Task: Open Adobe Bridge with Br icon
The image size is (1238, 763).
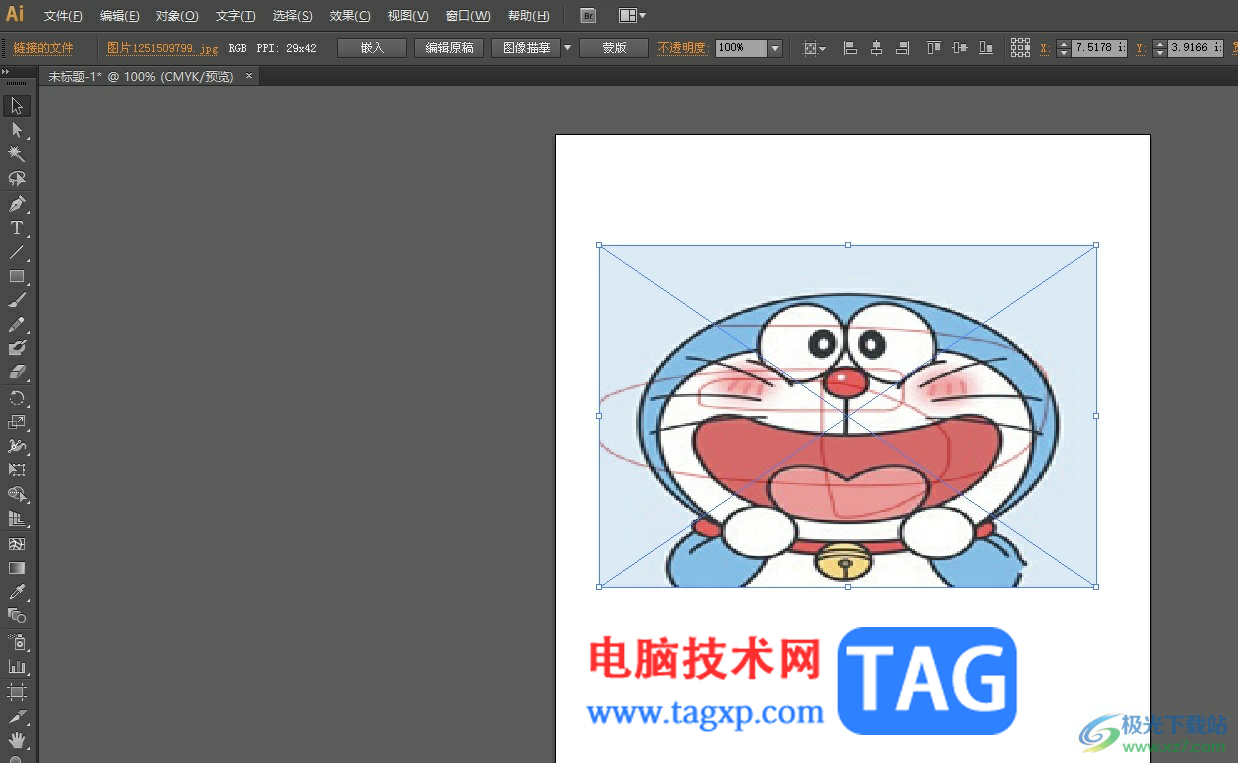Action: [x=588, y=16]
